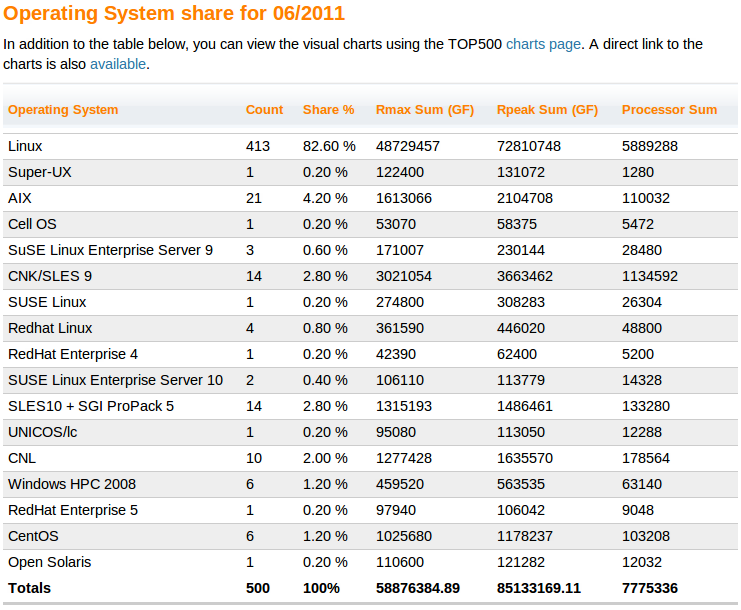
Task: Click SLES10 + SGI ProPack Rmax '1315193'
Action: [404, 406]
